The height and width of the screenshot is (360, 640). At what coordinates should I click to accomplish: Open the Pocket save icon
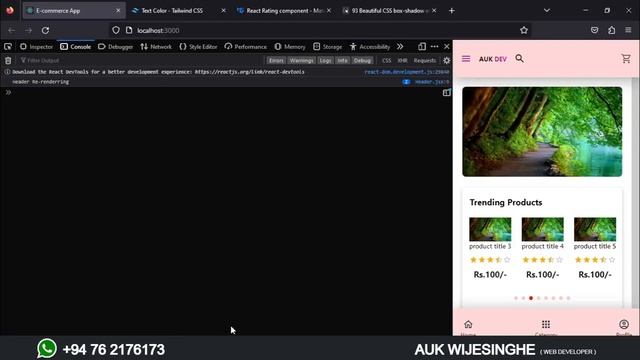point(594,30)
